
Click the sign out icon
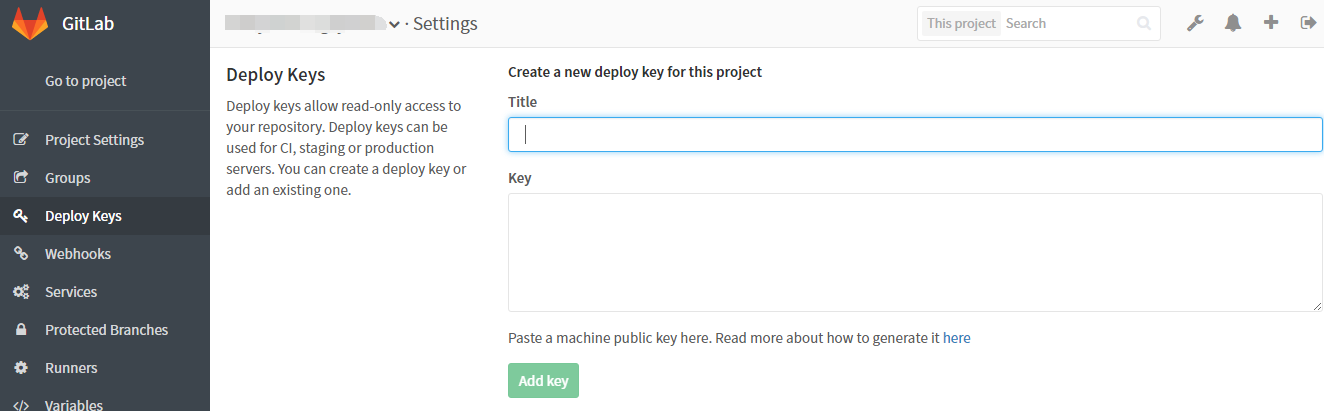pos(1307,23)
